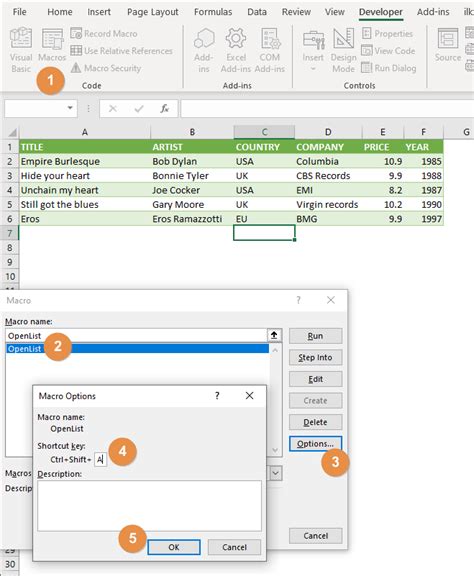This screenshot has width=474, height=576.
Task: Open control Properties
Action: (x=387, y=33)
